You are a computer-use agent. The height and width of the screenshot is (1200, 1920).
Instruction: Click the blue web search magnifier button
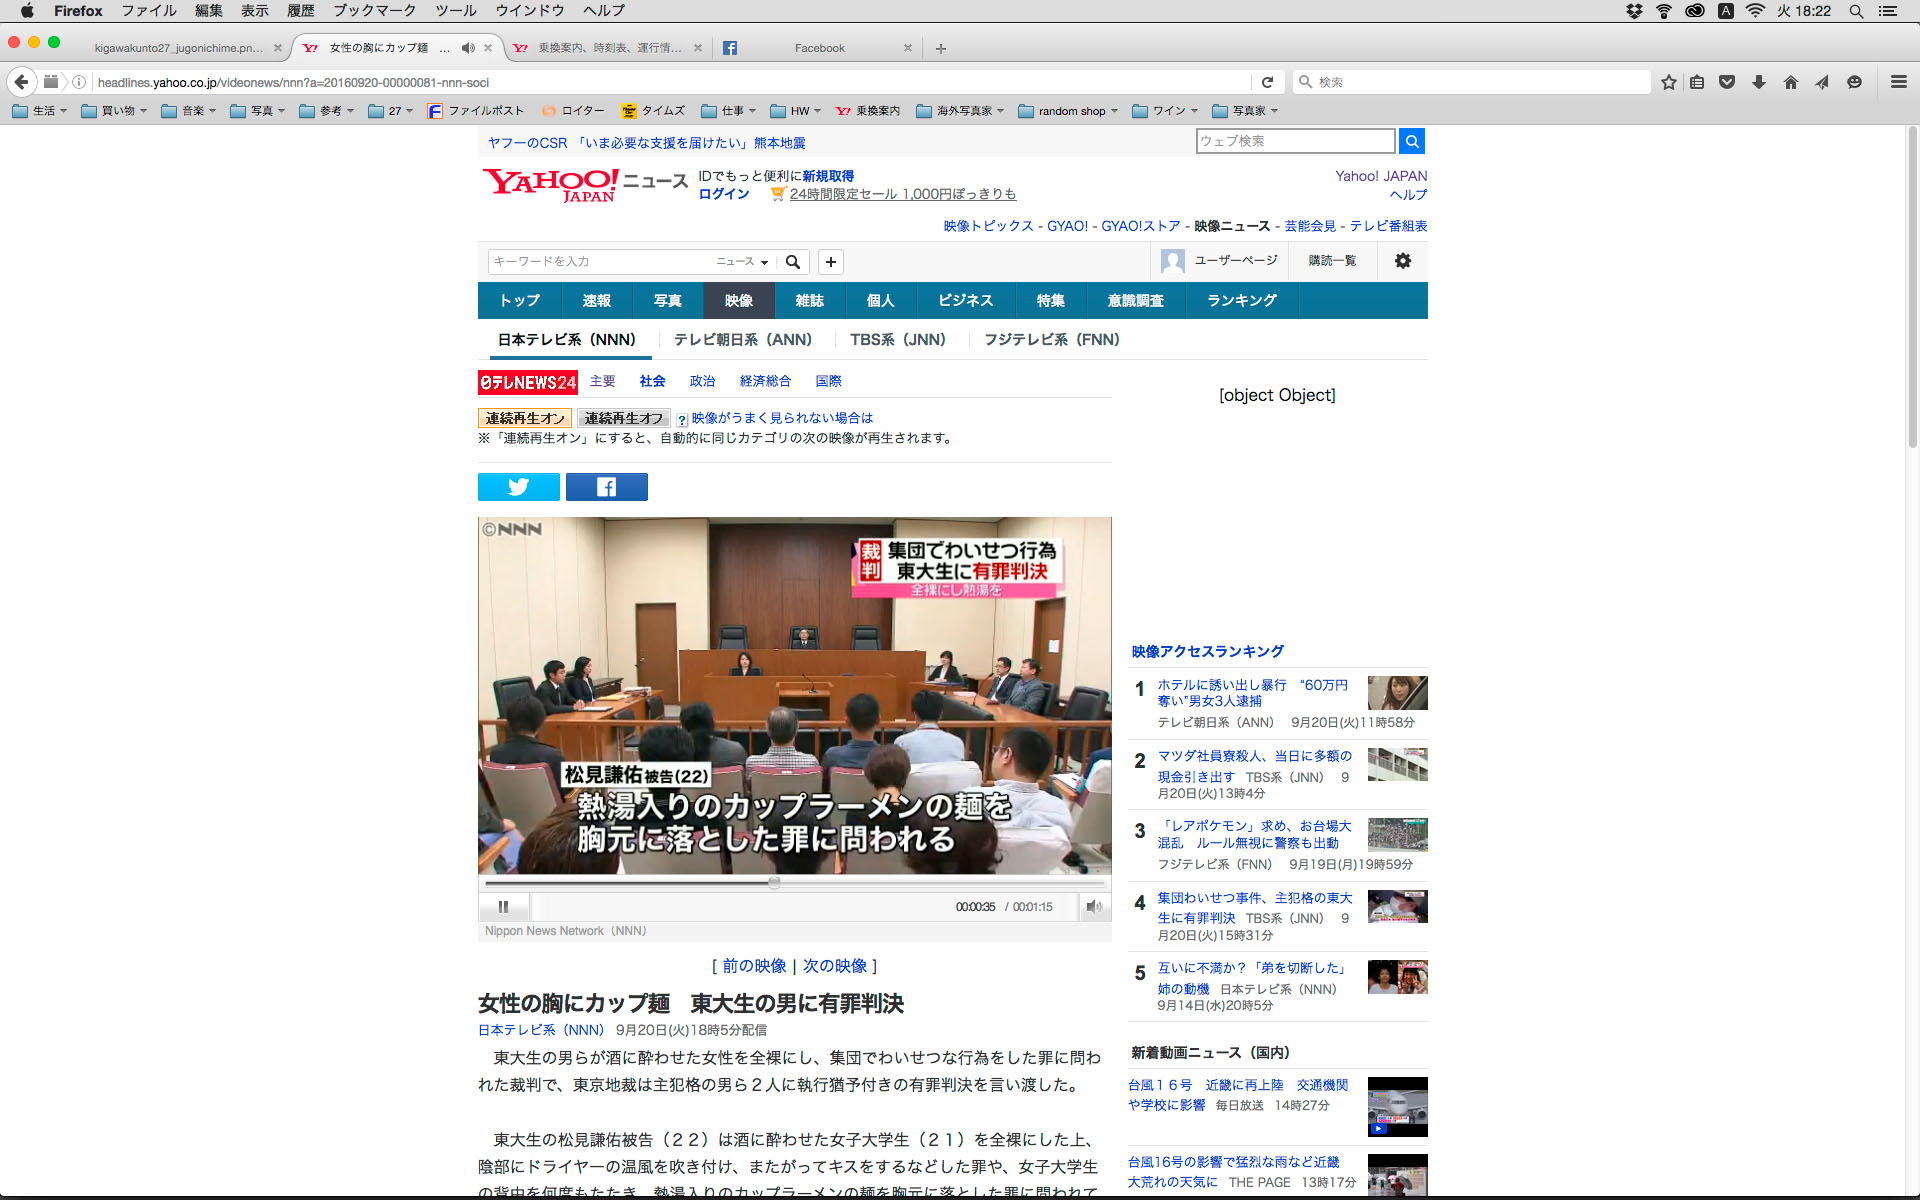[1411, 141]
